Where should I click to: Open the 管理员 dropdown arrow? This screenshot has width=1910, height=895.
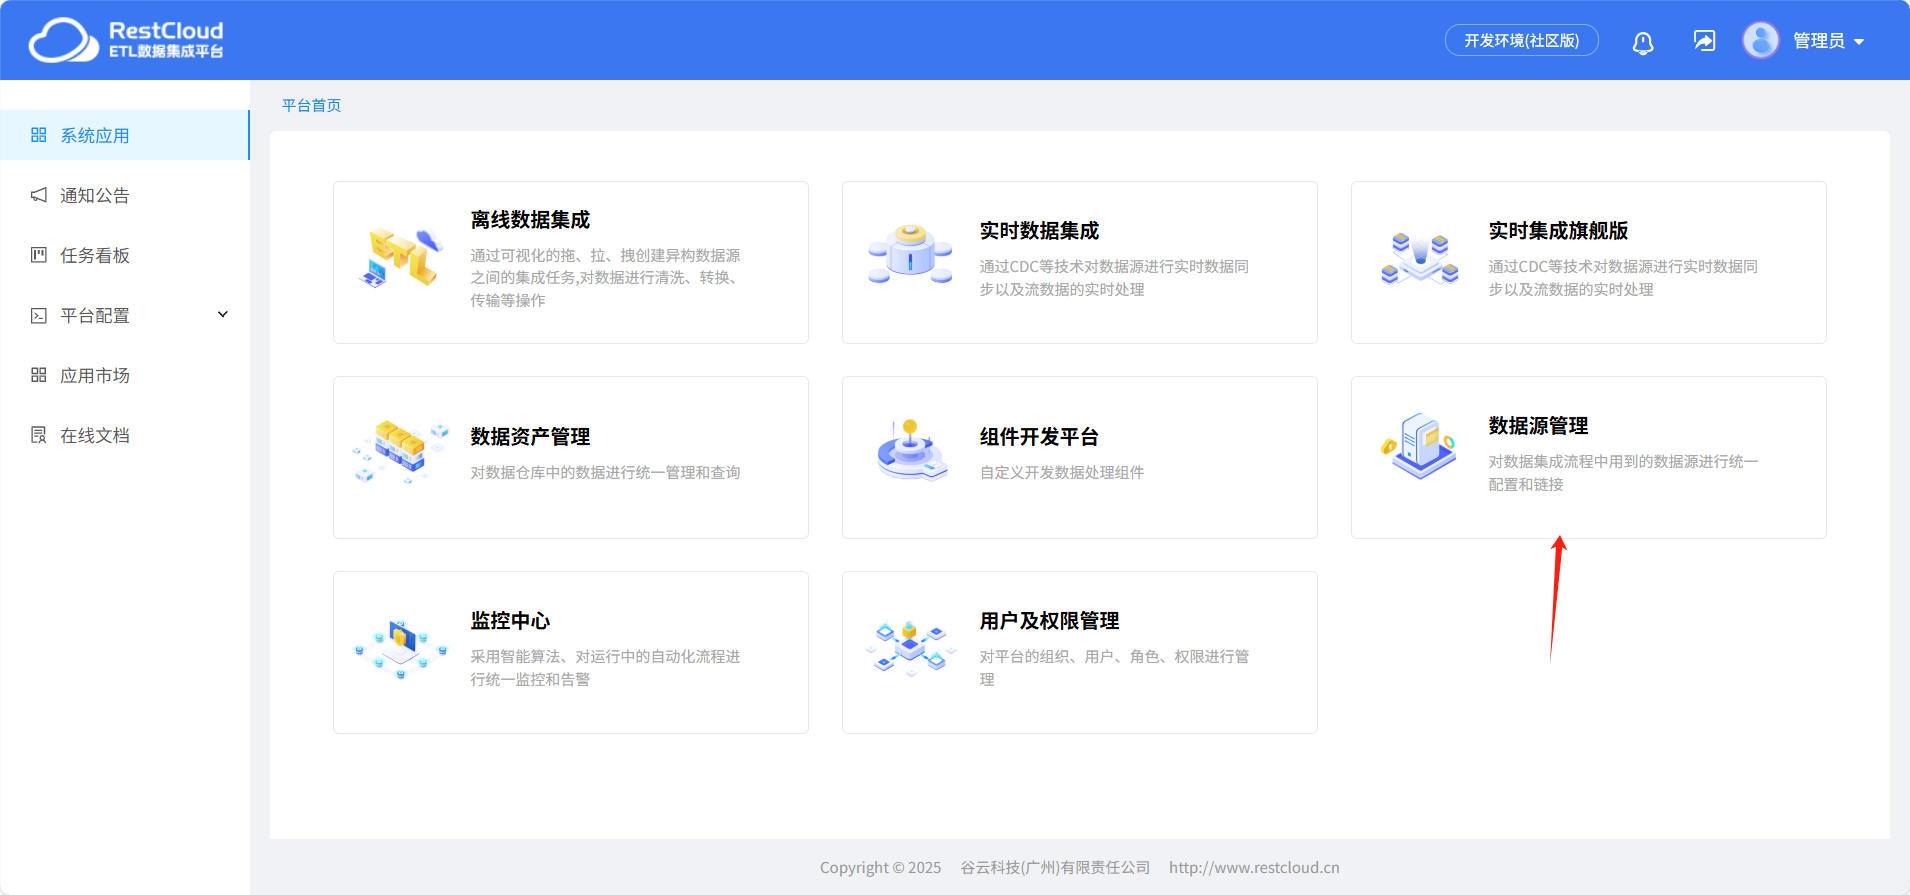1859,42
